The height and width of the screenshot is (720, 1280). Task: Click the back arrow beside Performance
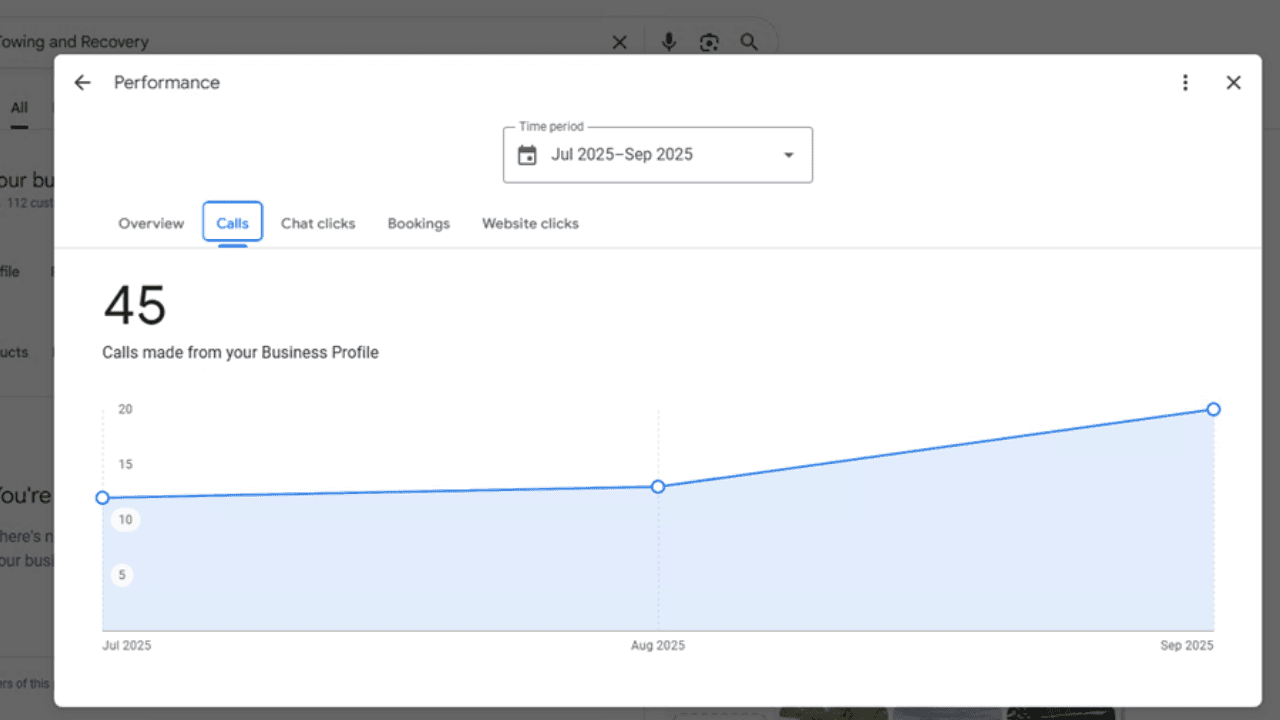coord(82,83)
